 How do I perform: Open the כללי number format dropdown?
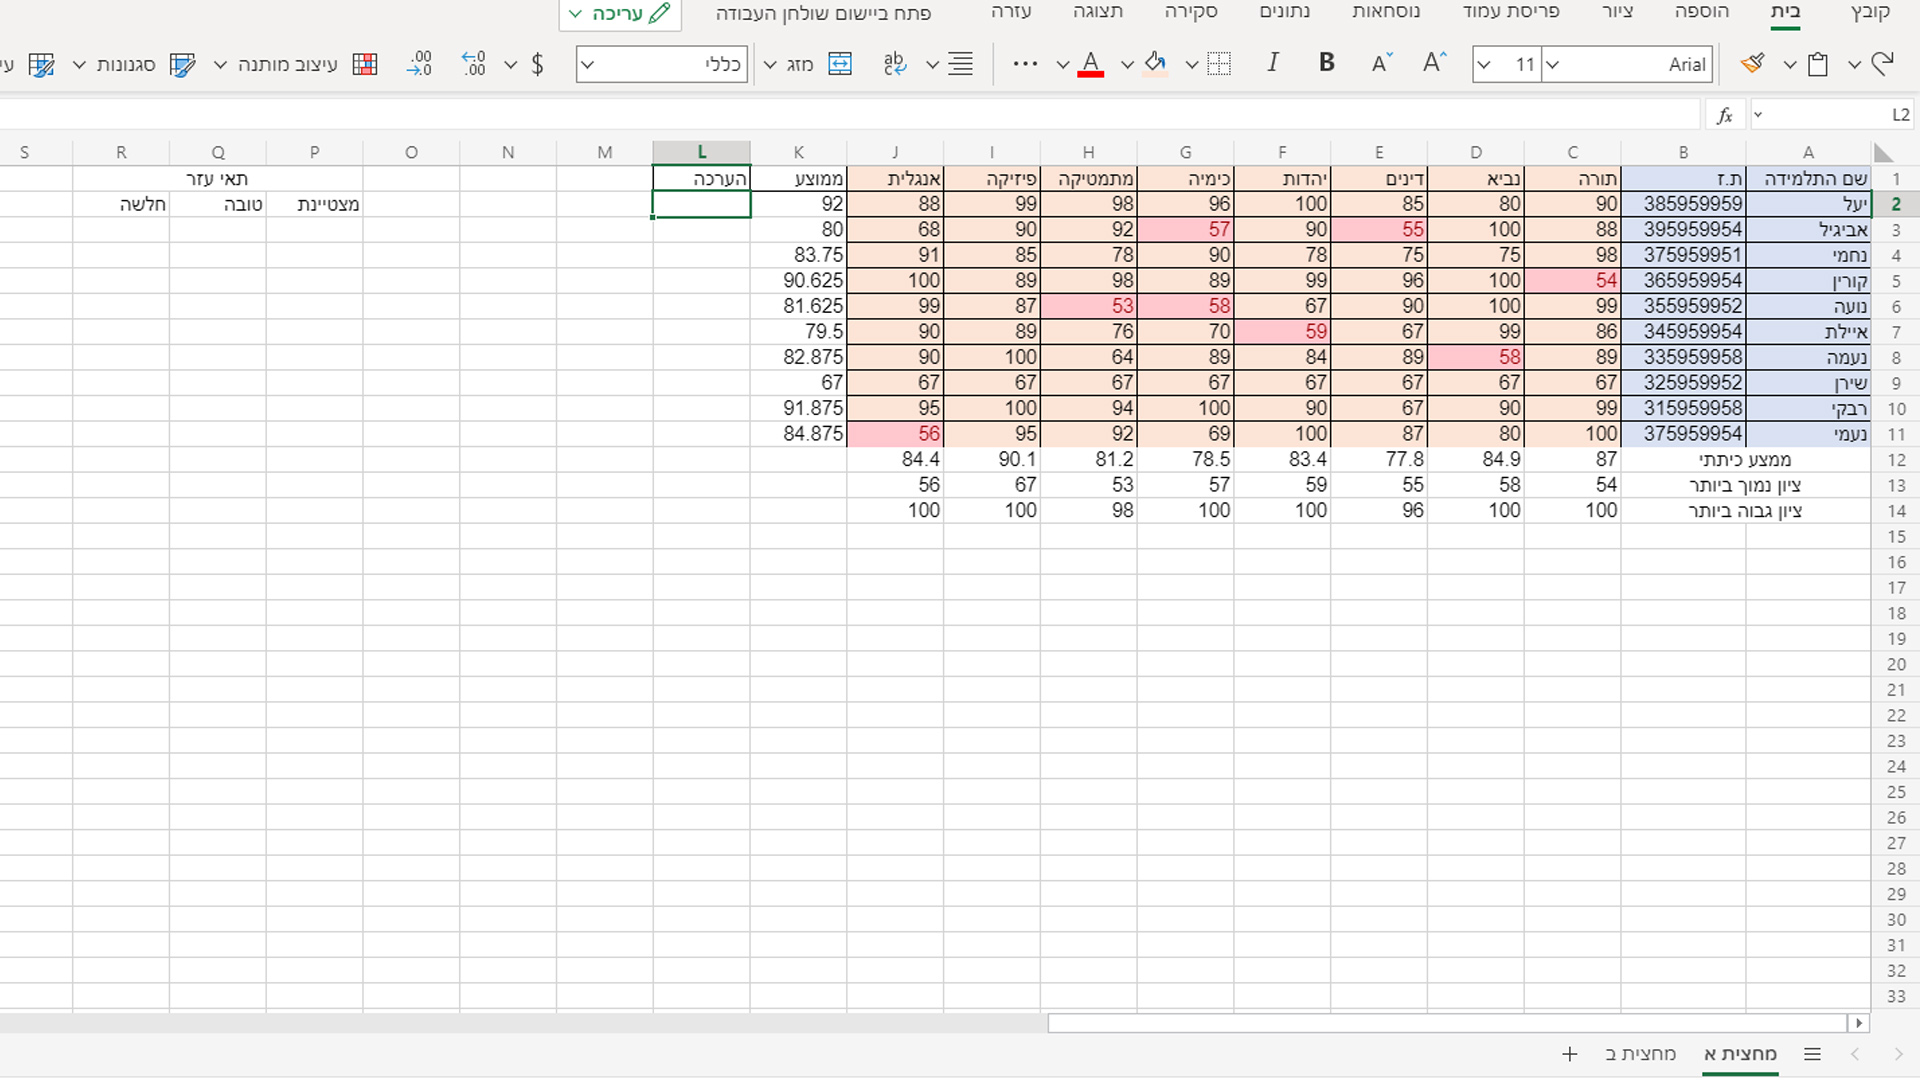588,64
